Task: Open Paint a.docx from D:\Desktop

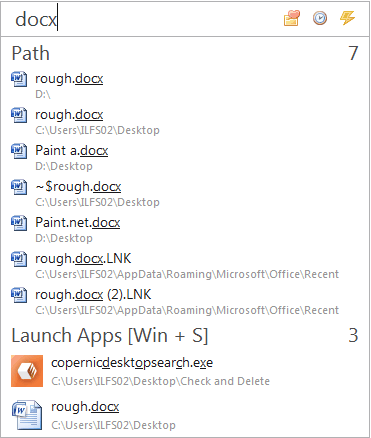Action: tap(185, 157)
